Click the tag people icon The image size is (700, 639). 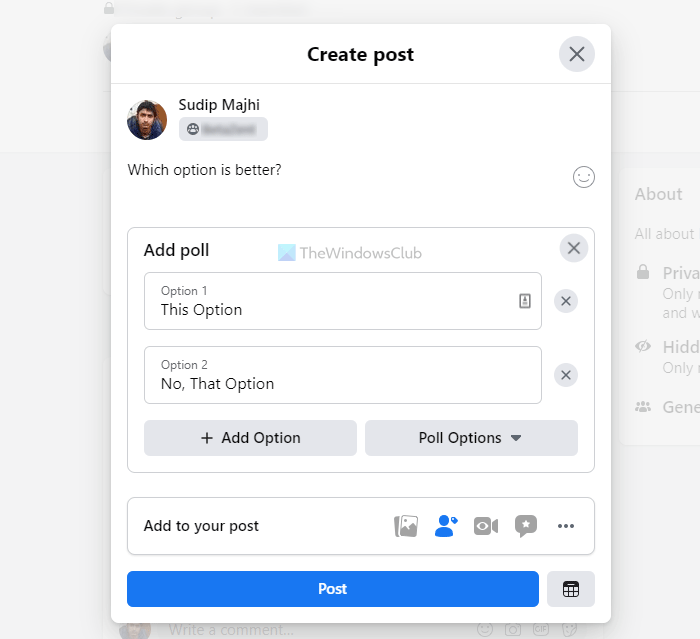(x=446, y=526)
